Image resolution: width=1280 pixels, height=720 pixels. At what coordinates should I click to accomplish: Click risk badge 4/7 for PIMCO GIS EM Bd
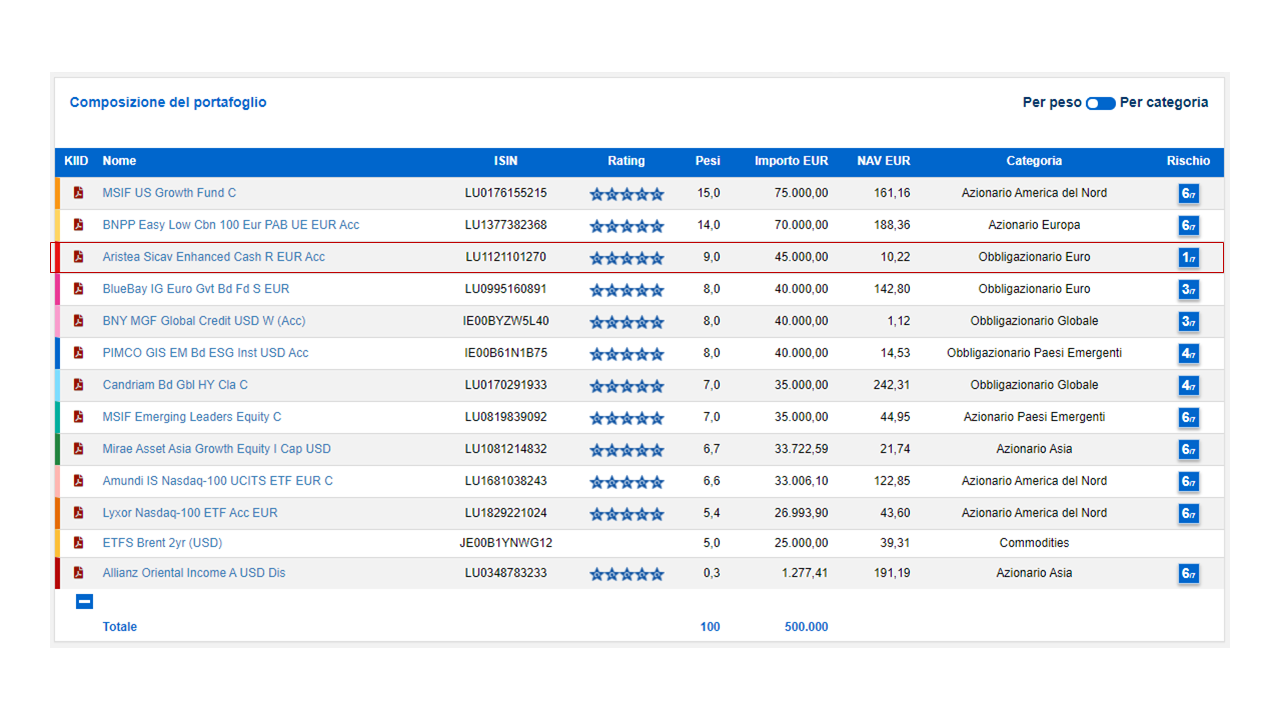[1188, 354]
